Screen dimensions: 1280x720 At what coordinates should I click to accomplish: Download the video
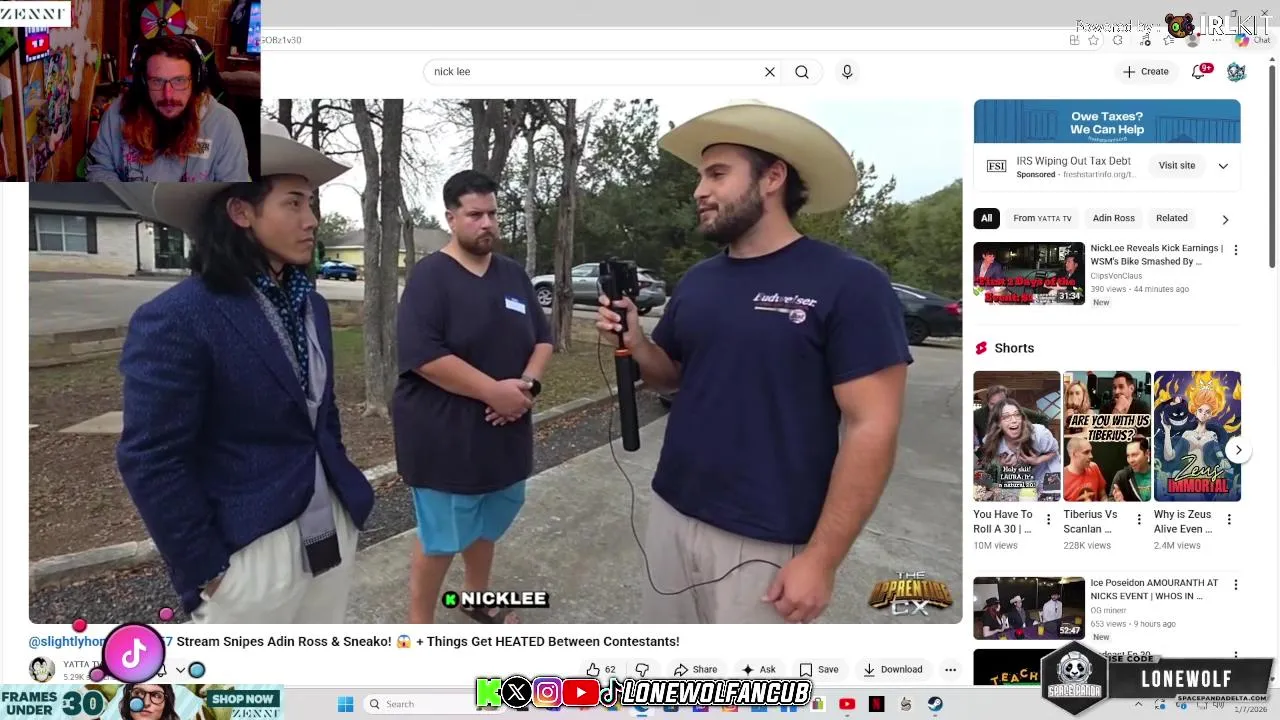893,670
